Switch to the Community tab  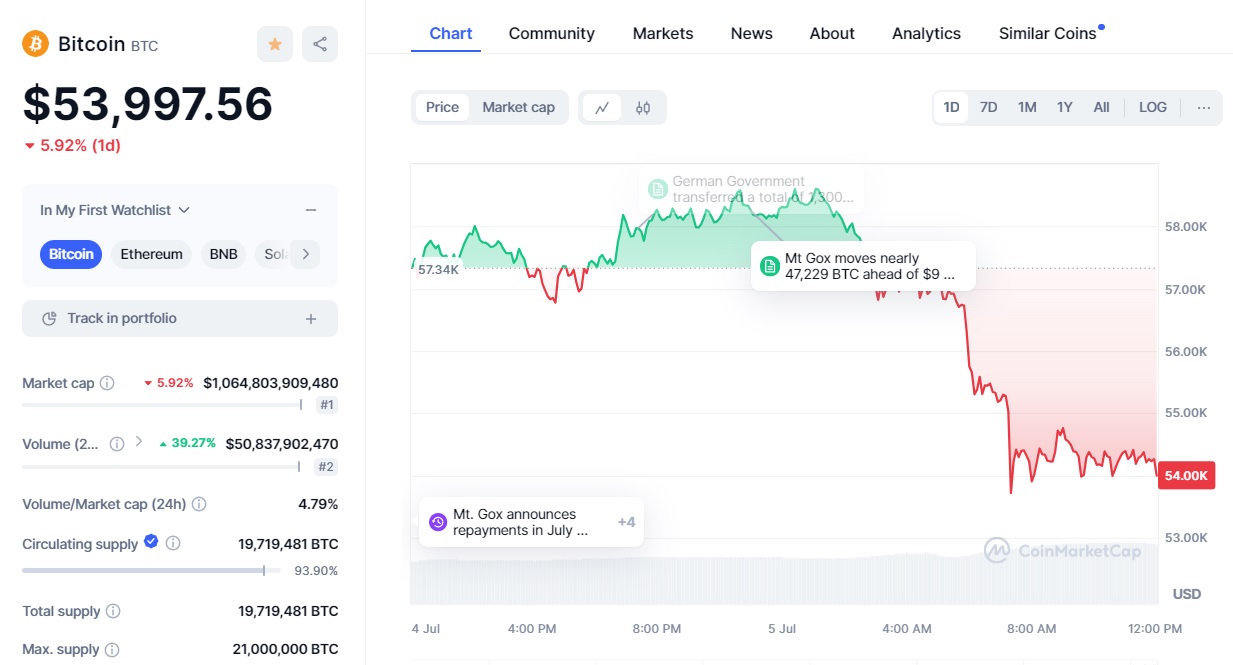point(552,34)
